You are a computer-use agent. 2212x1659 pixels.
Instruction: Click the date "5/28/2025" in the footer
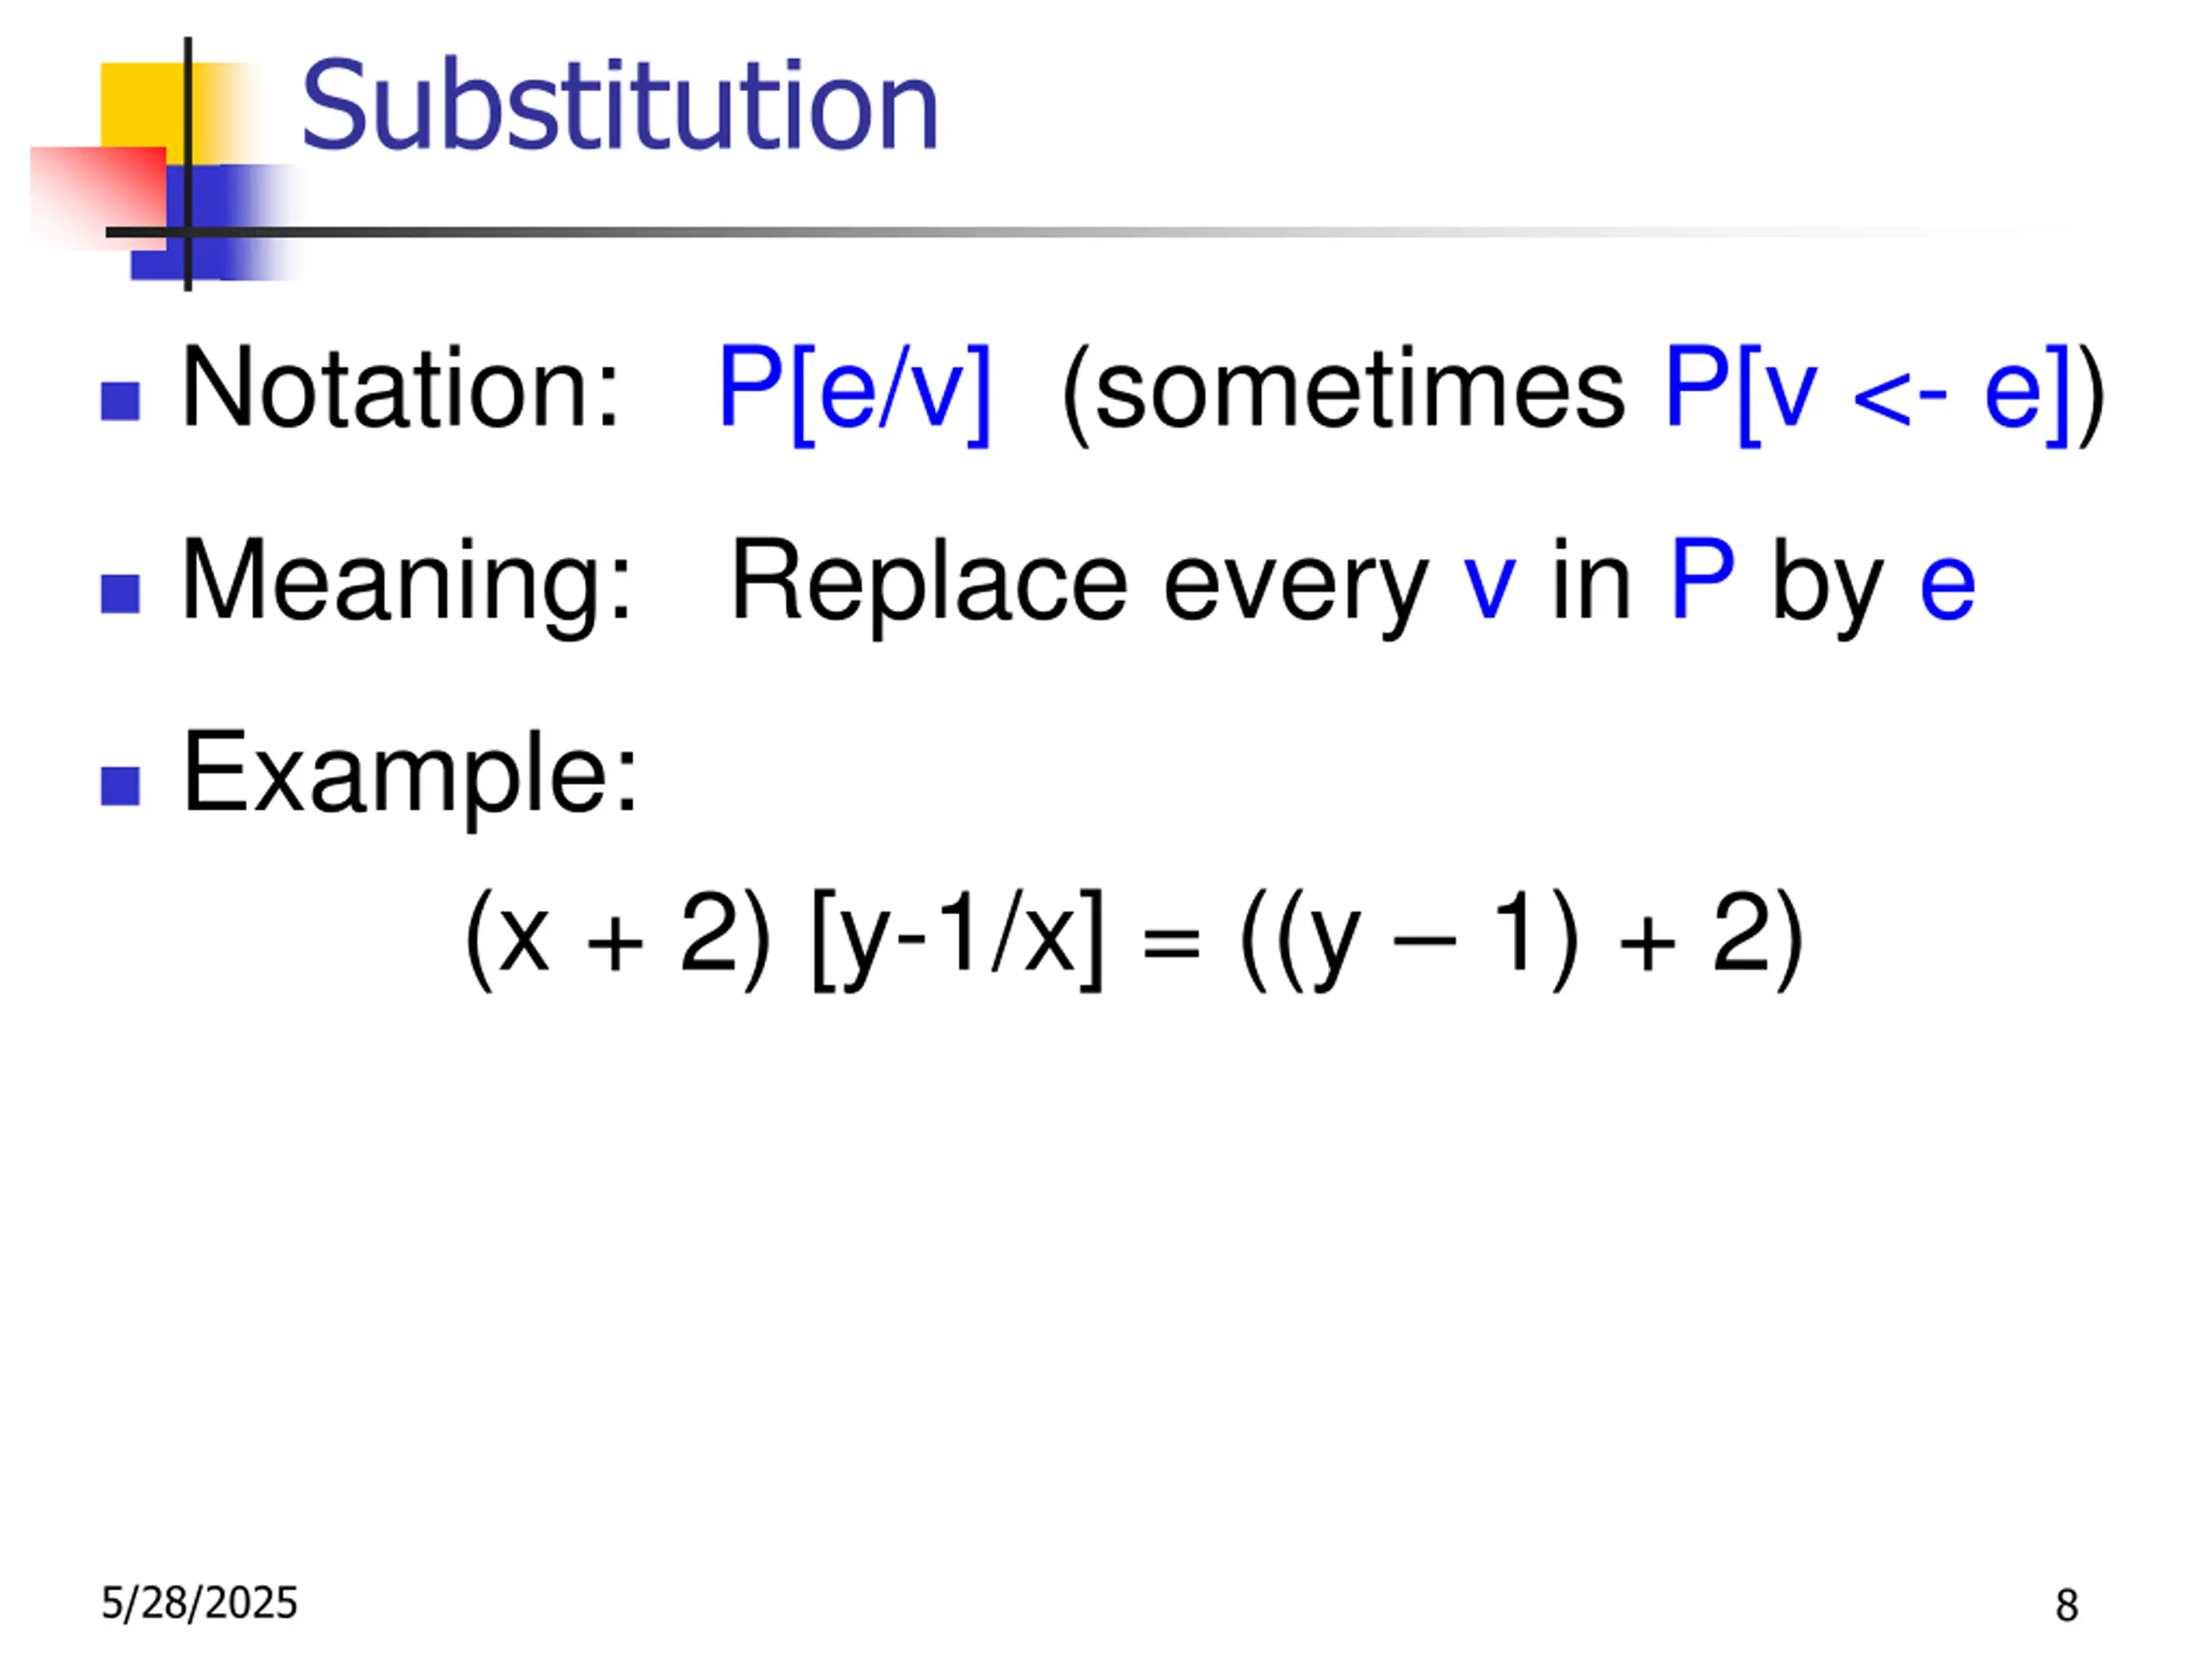click(199, 1604)
